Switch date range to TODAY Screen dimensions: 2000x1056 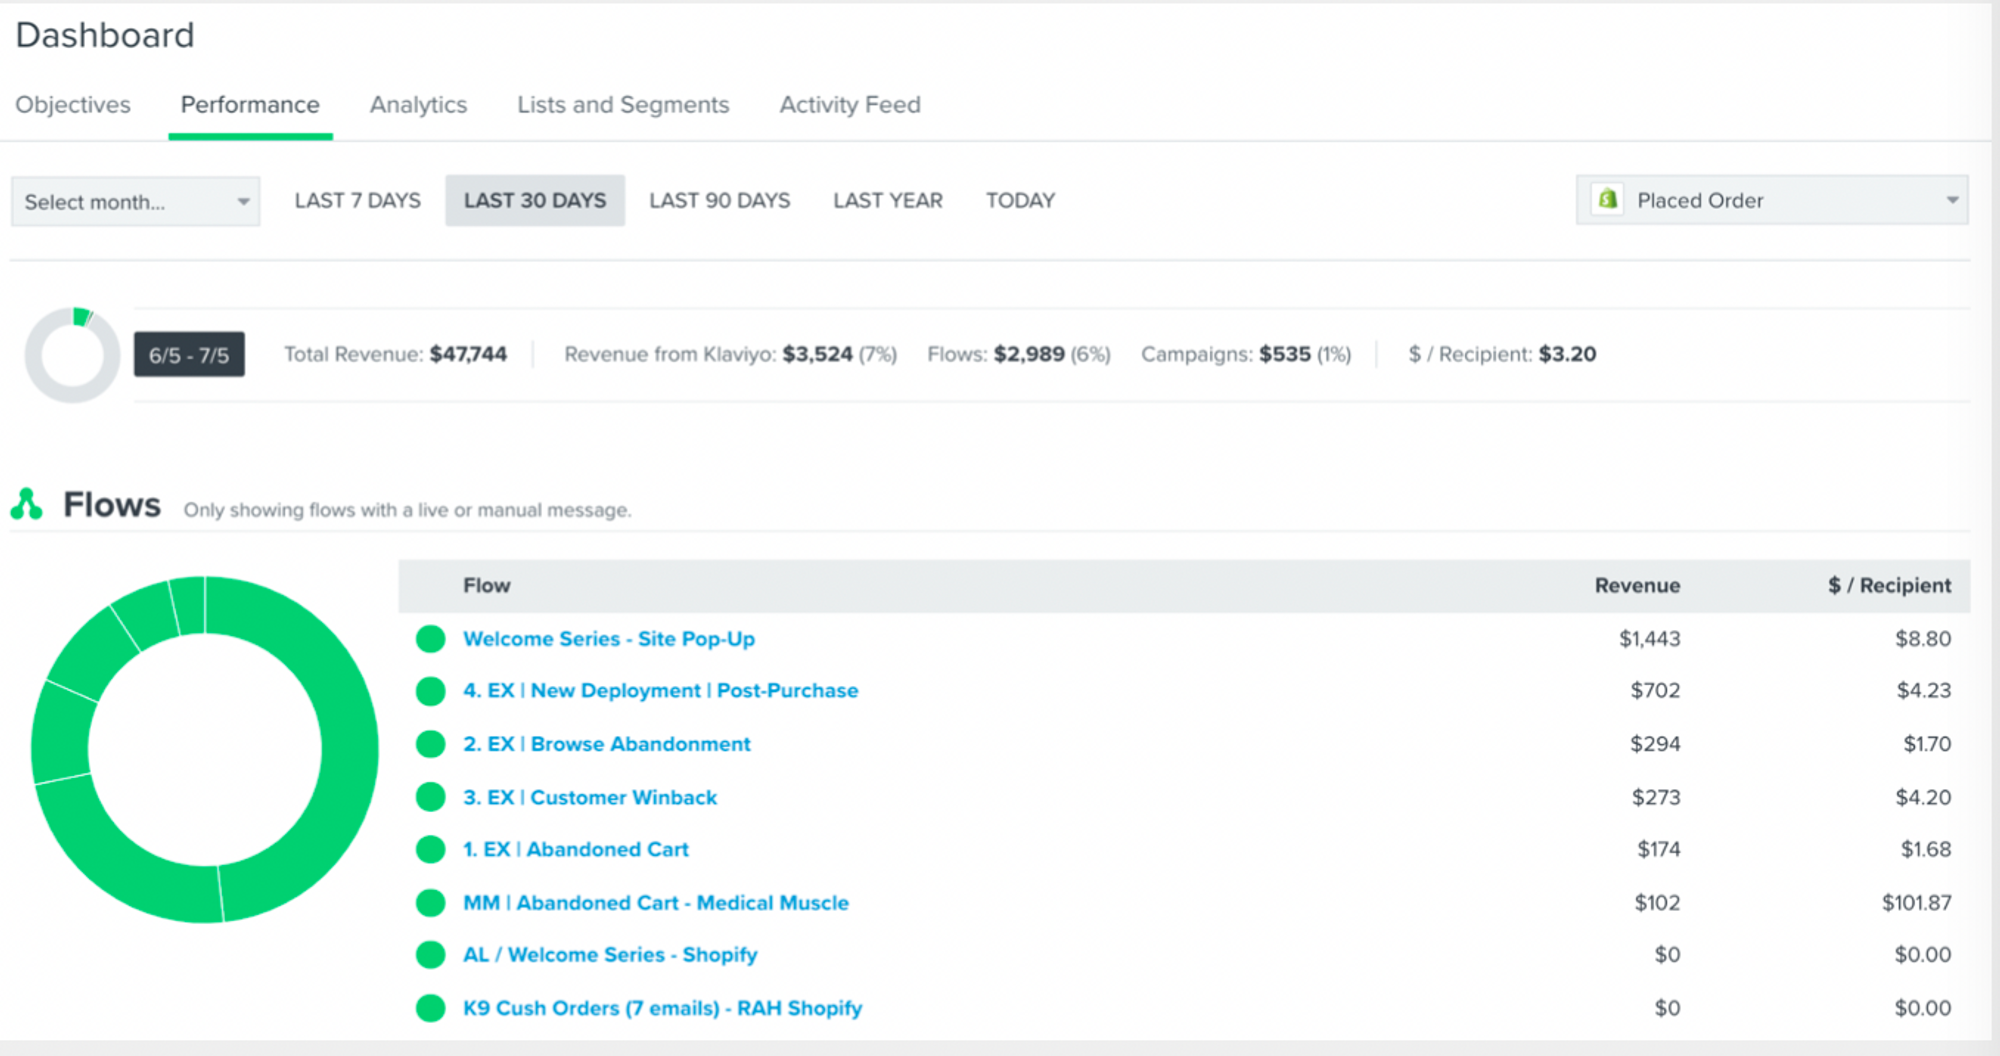click(x=1020, y=200)
